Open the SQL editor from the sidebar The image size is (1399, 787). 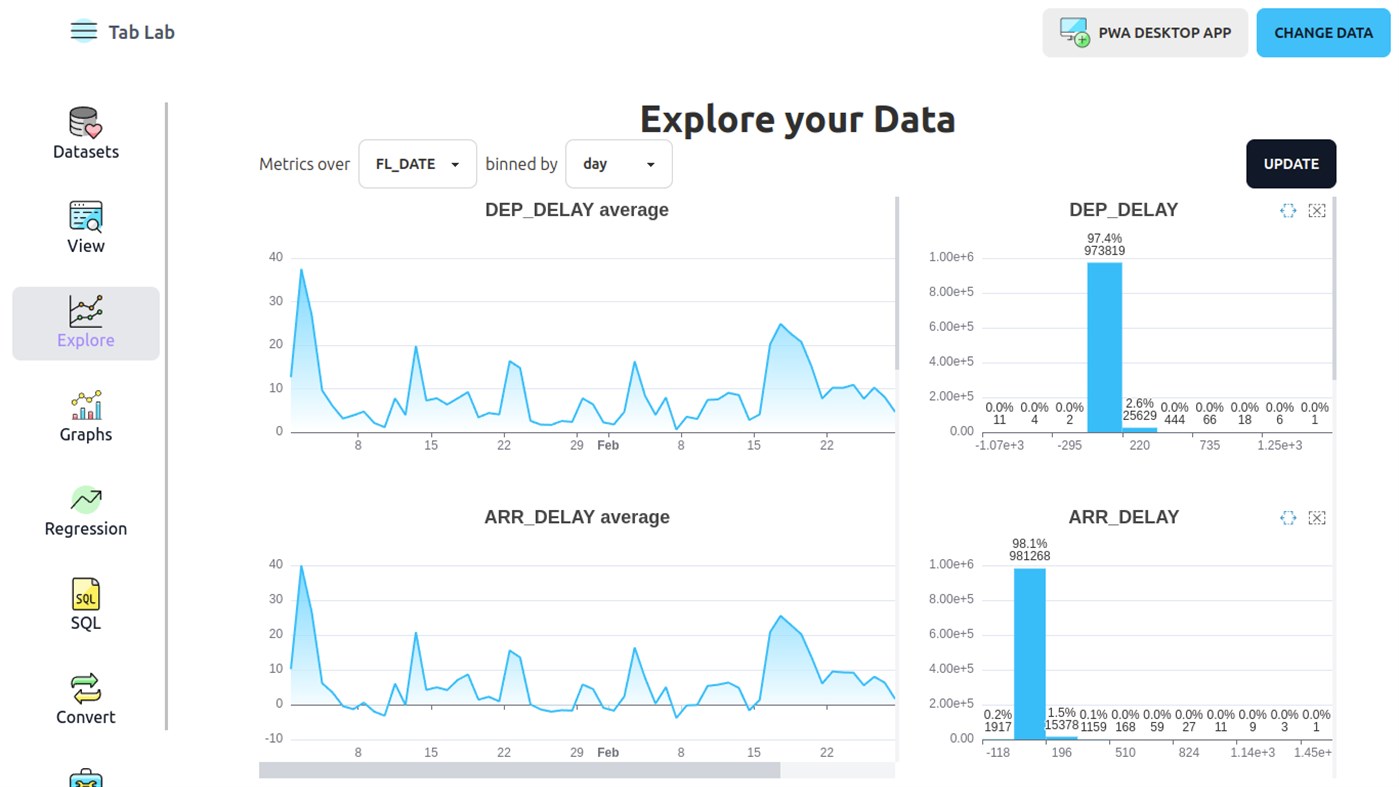click(x=86, y=605)
